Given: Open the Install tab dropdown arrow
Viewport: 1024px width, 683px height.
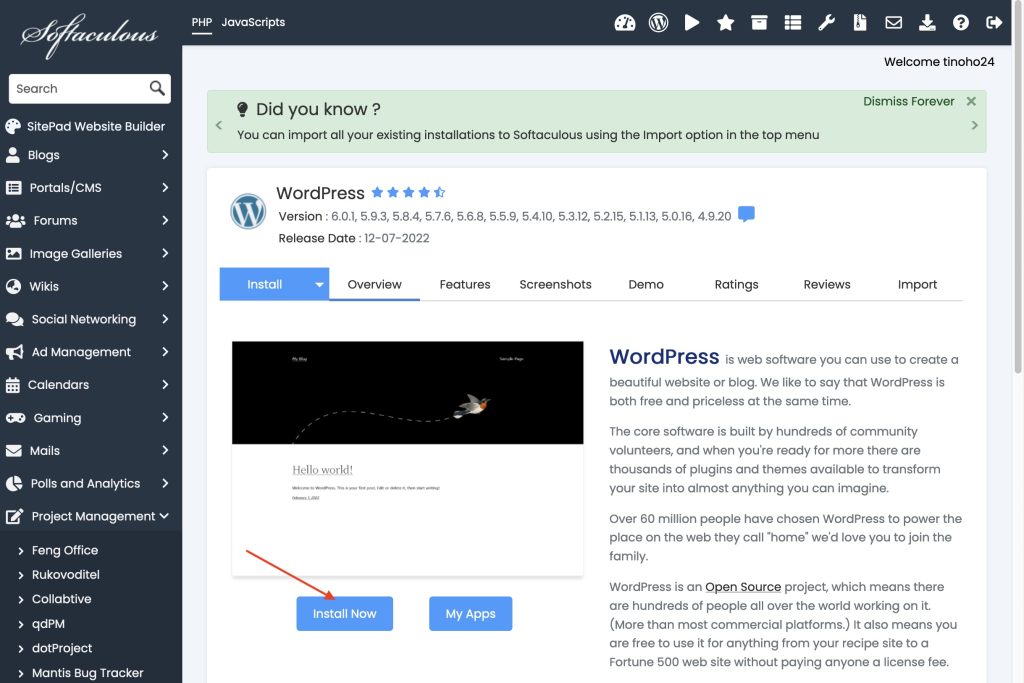Looking at the screenshot, I should point(319,284).
